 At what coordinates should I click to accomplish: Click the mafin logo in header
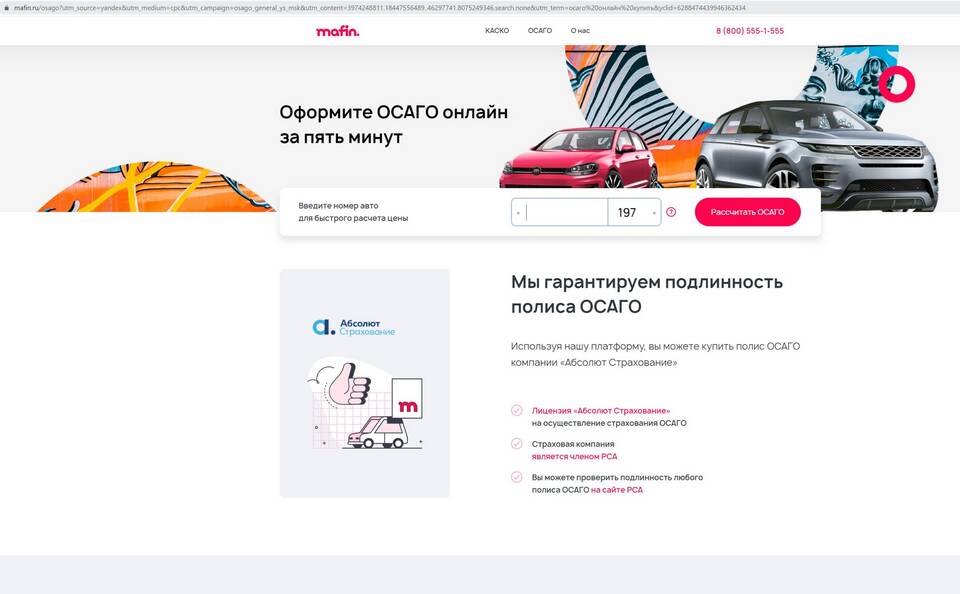pos(337,31)
